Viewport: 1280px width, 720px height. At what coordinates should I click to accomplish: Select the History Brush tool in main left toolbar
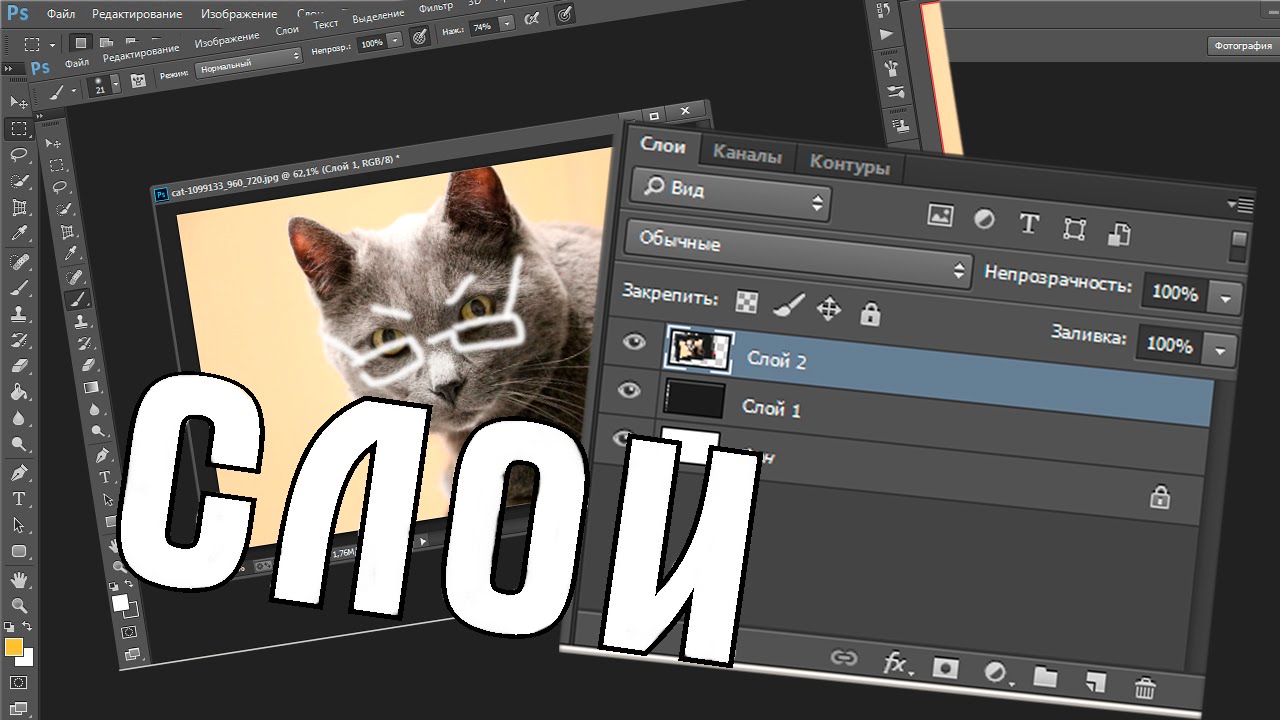point(18,341)
